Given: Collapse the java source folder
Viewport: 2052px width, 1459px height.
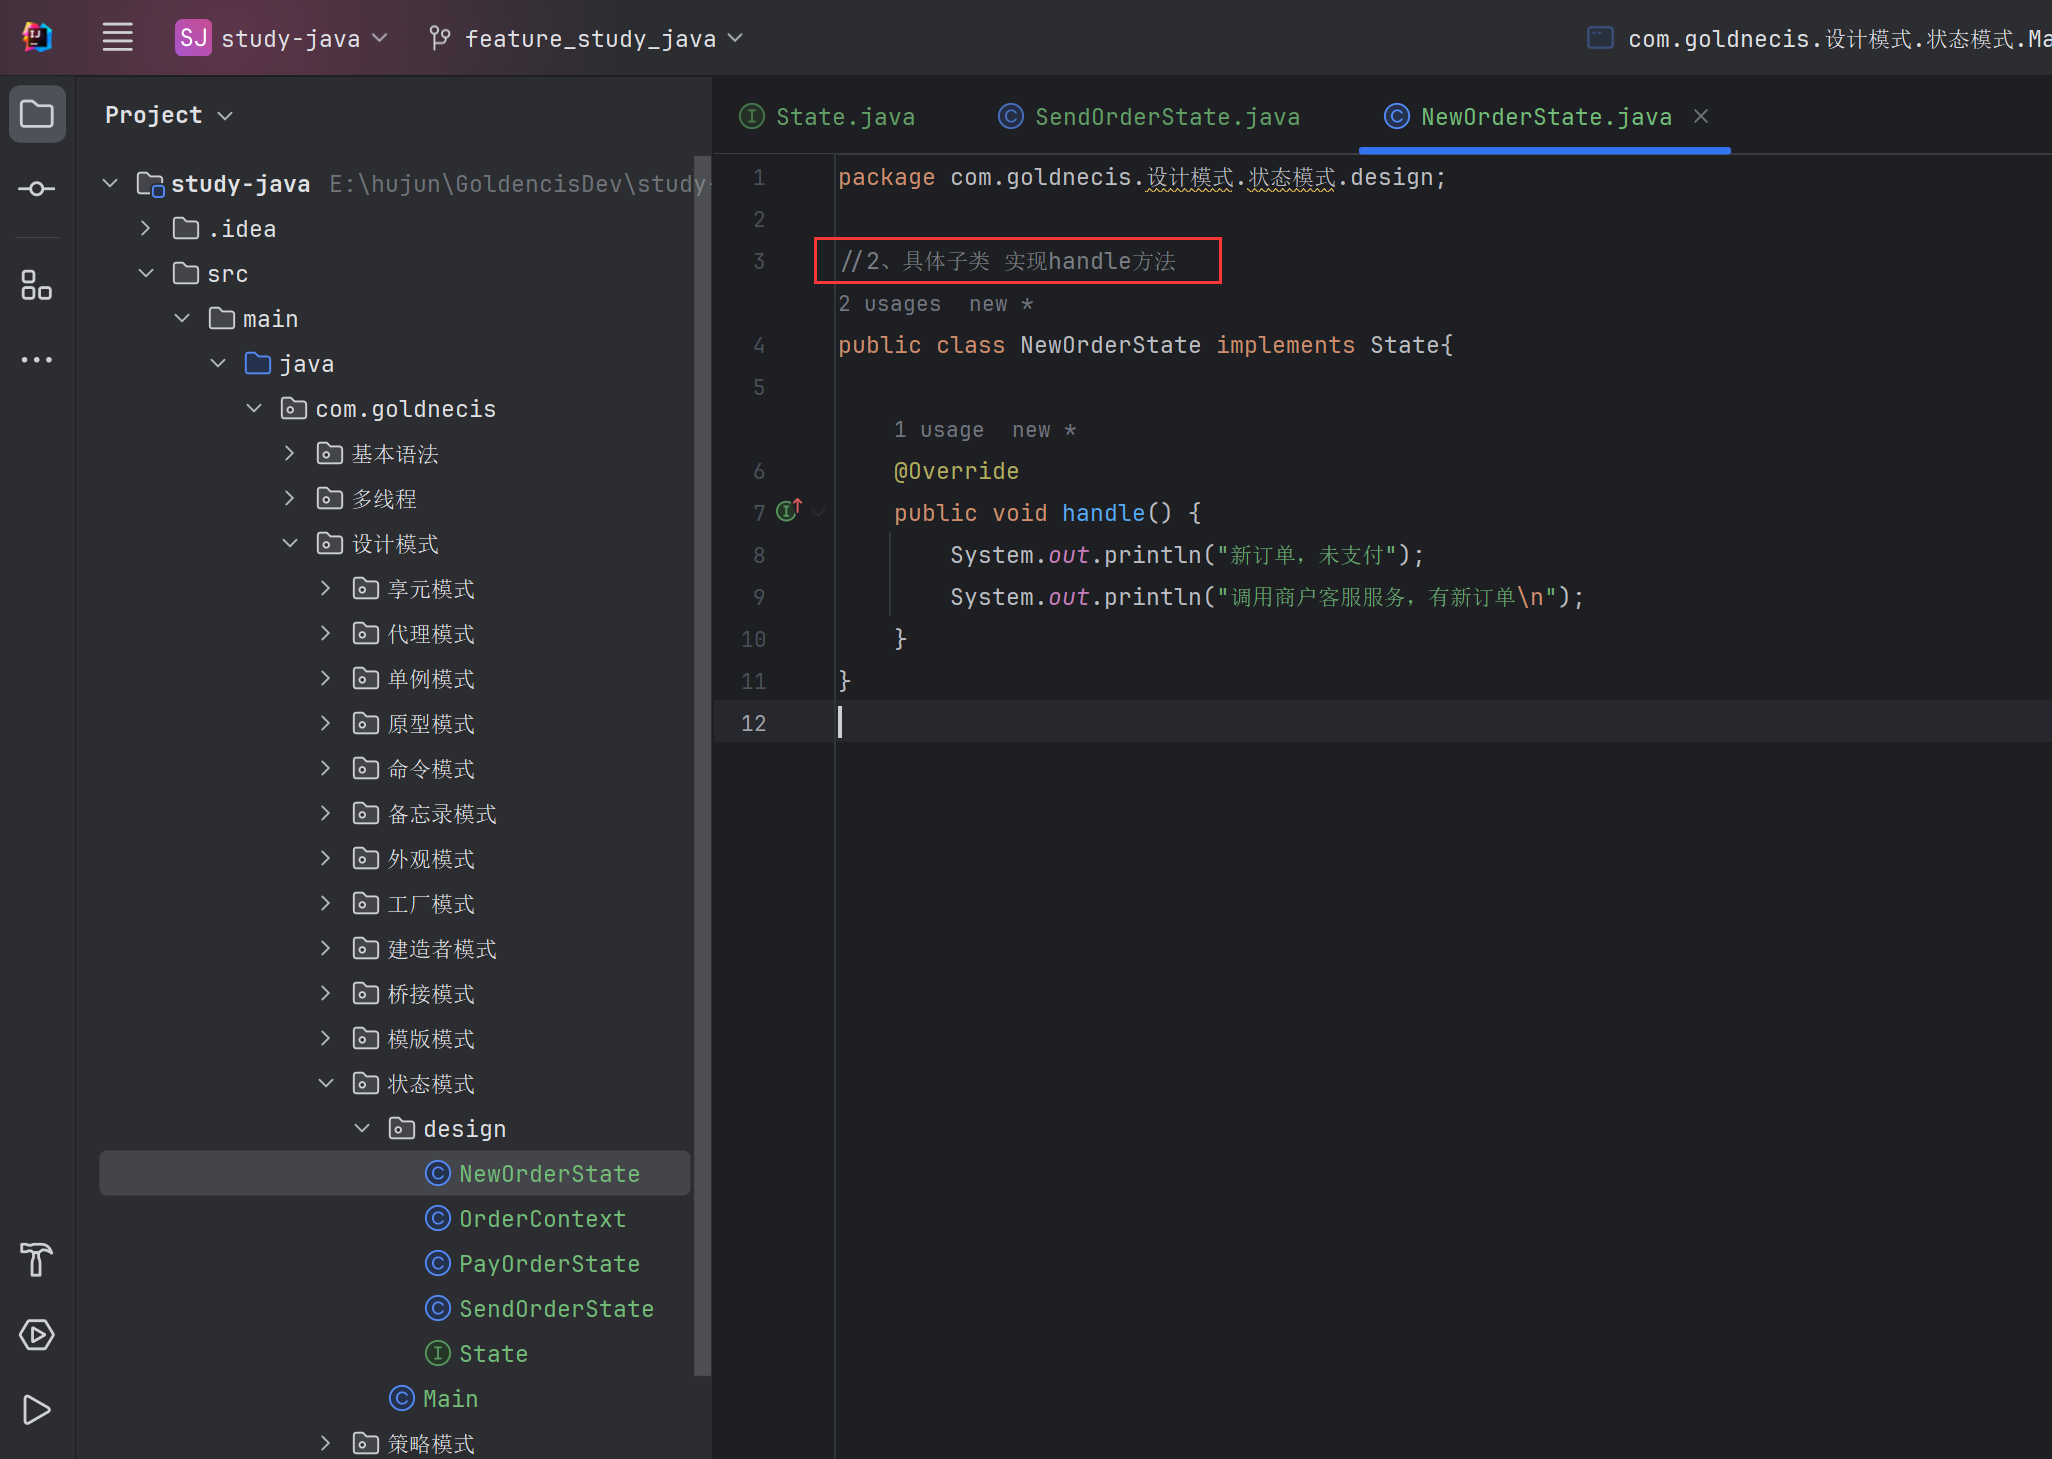Looking at the screenshot, I should [218, 364].
